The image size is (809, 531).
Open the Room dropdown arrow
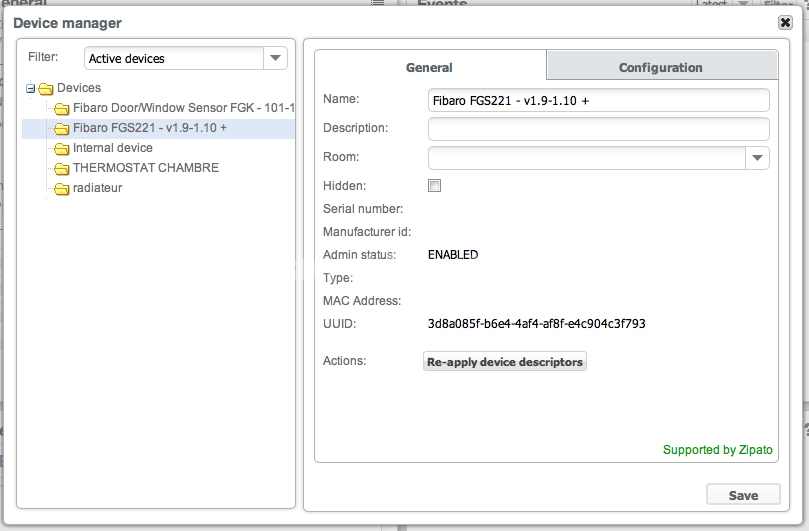click(757, 158)
